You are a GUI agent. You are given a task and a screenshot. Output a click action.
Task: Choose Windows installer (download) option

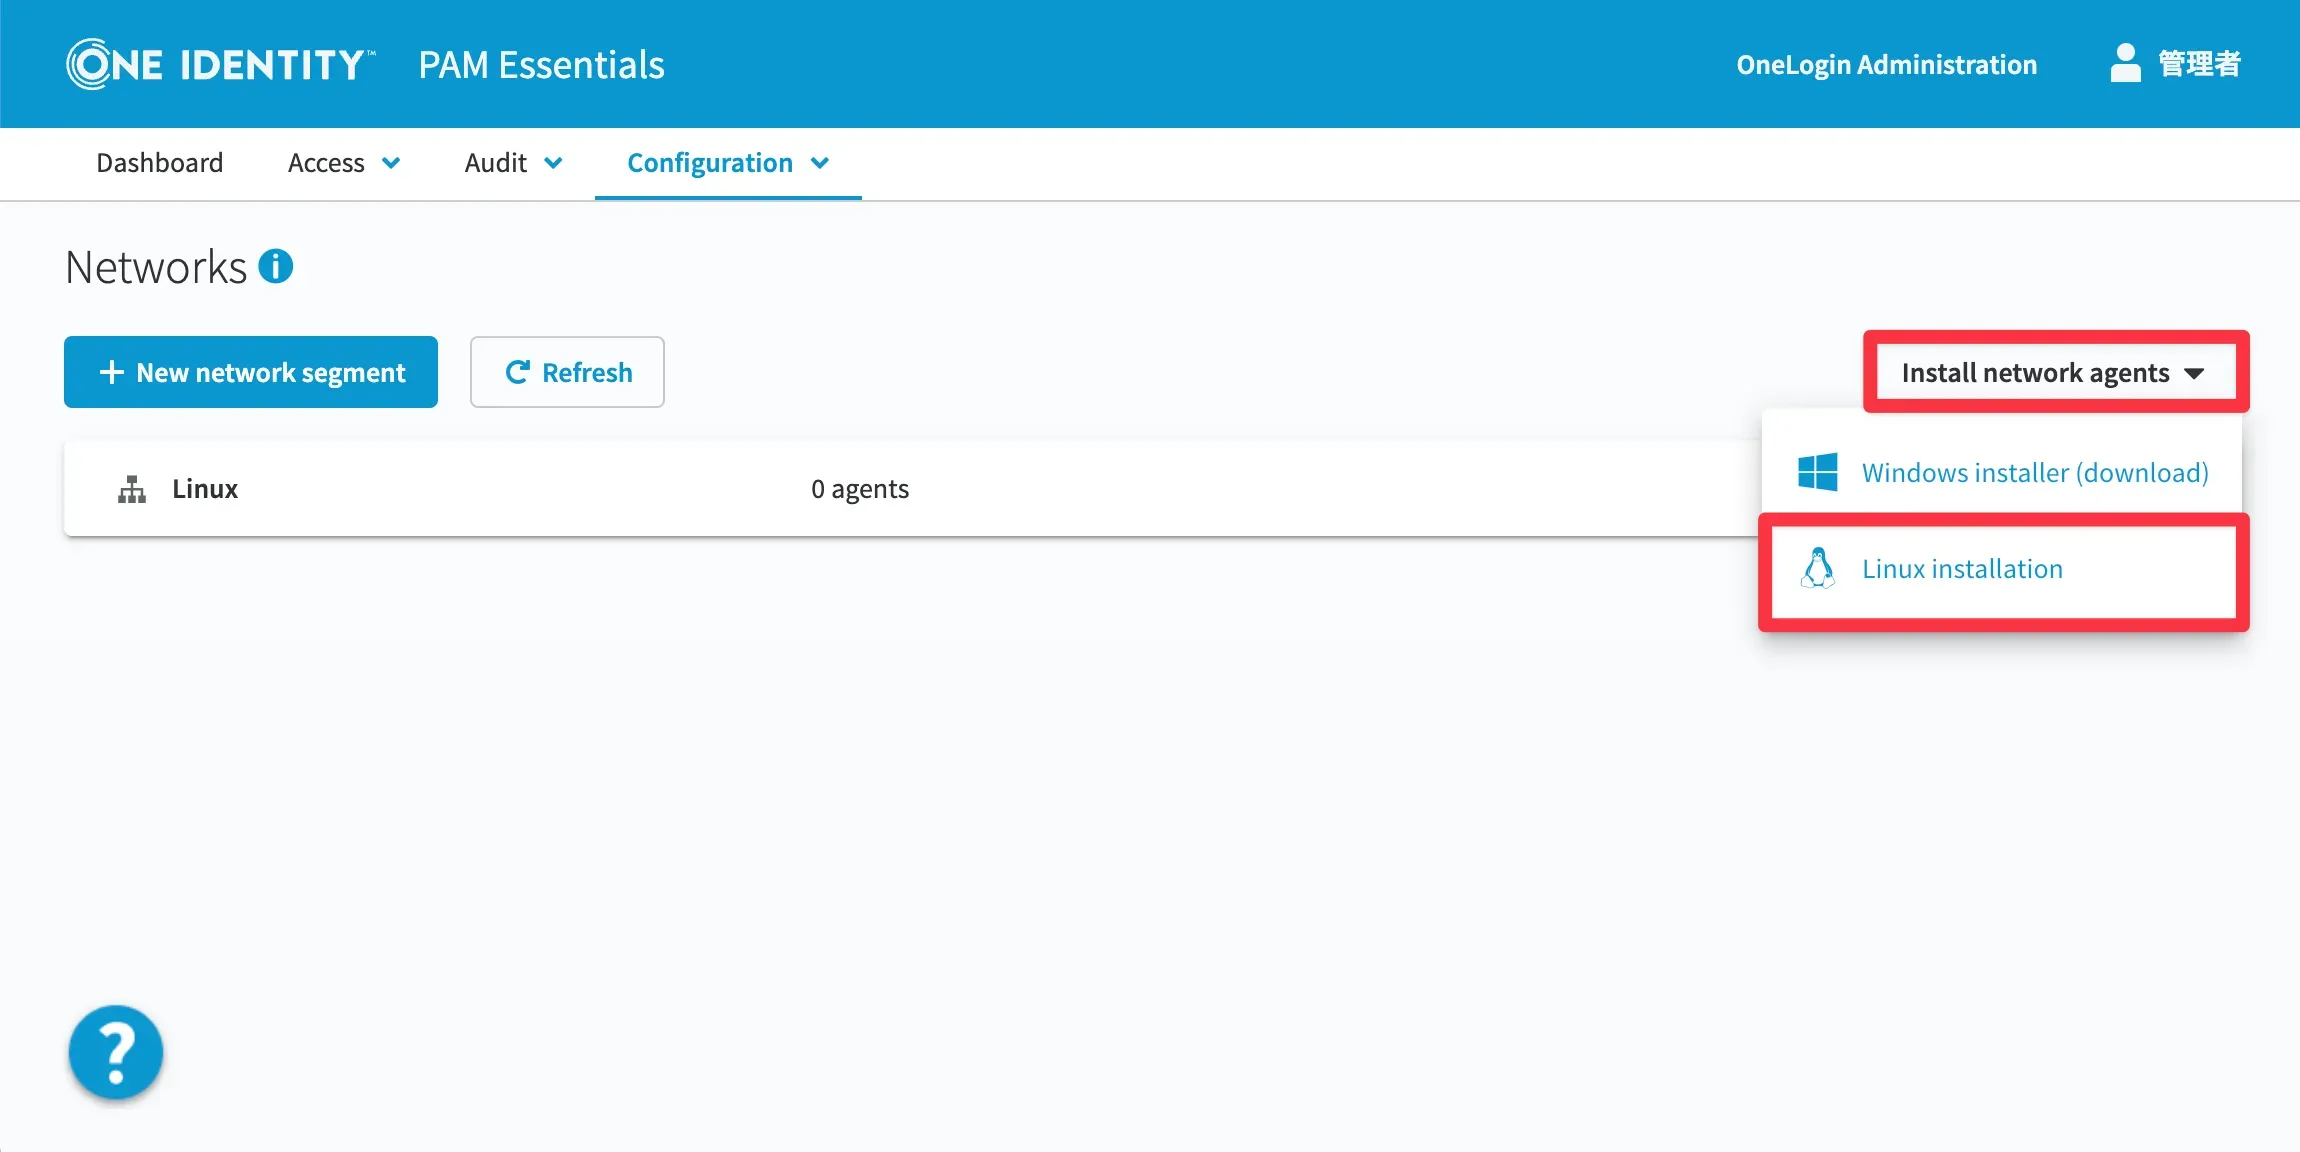pyautogui.click(x=2034, y=472)
